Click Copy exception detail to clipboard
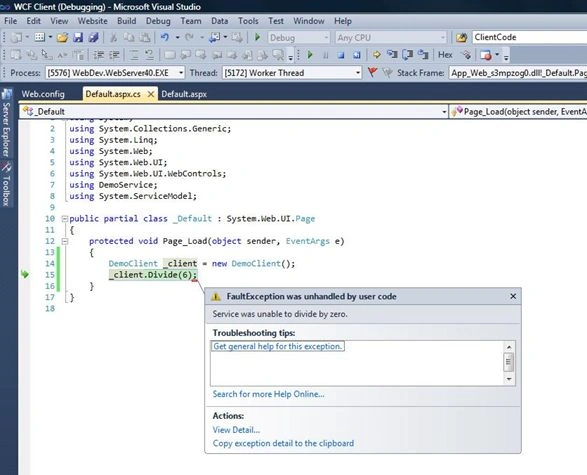The width and height of the screenshot is (587, 475). coord(283,444)
